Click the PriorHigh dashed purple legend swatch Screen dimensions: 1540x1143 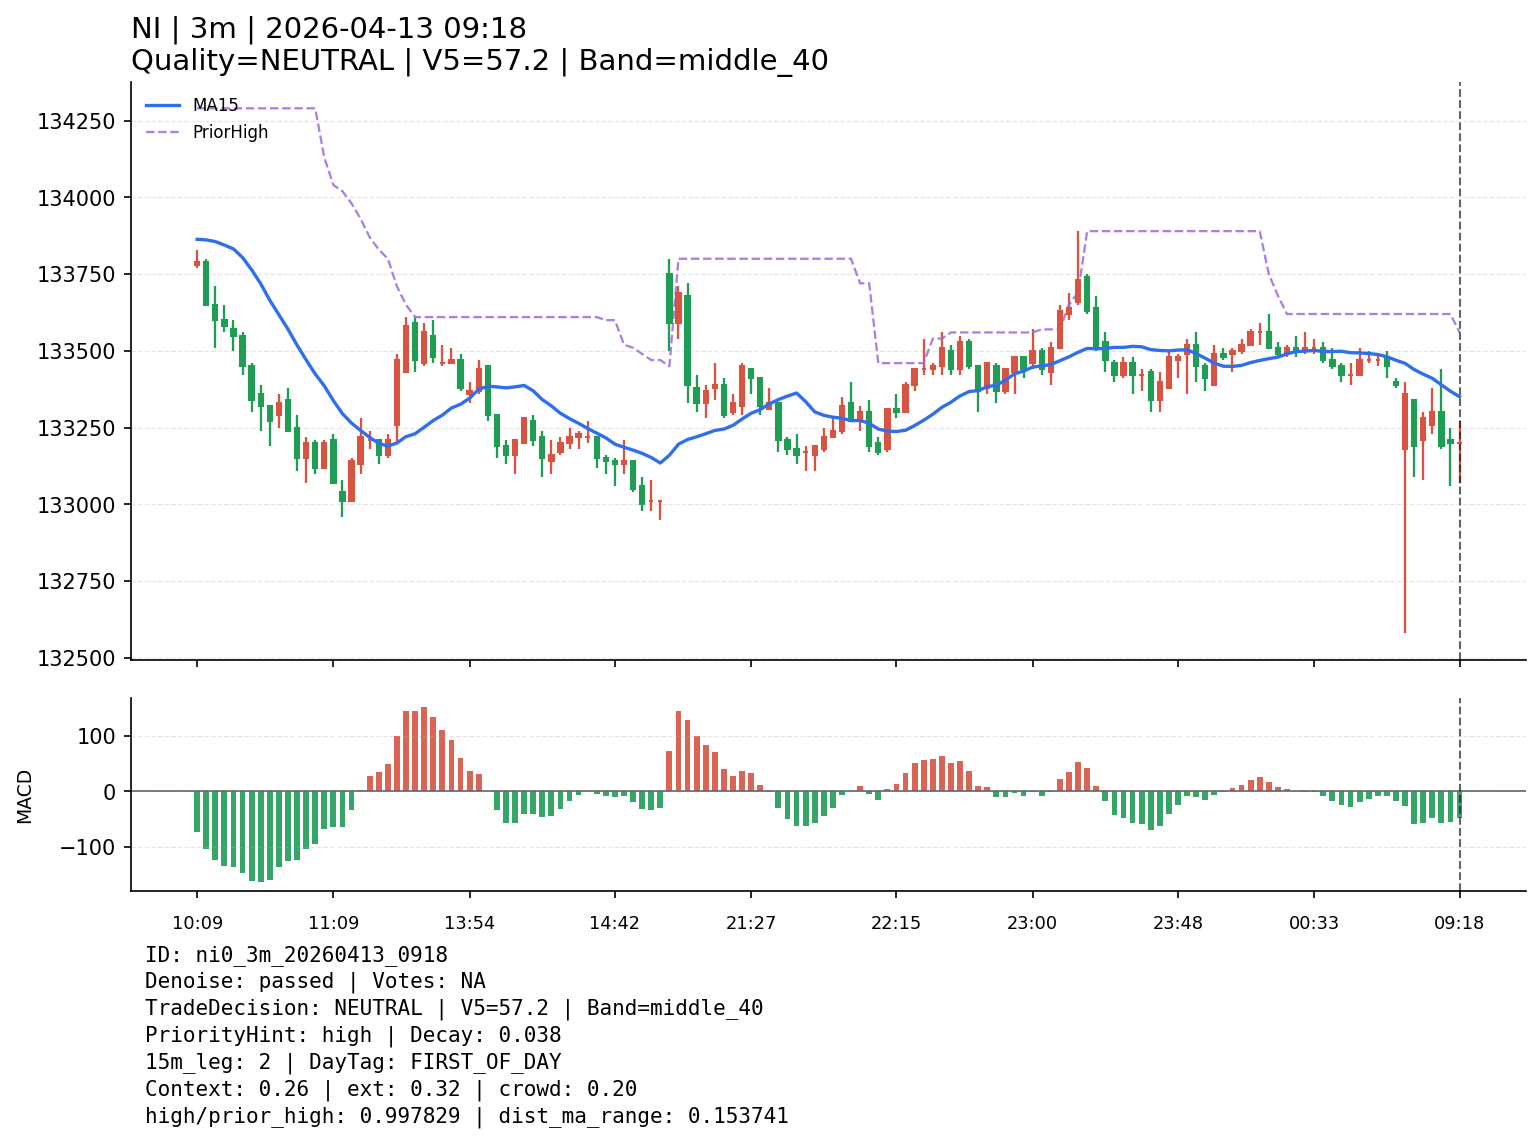(x=163, y=132)
